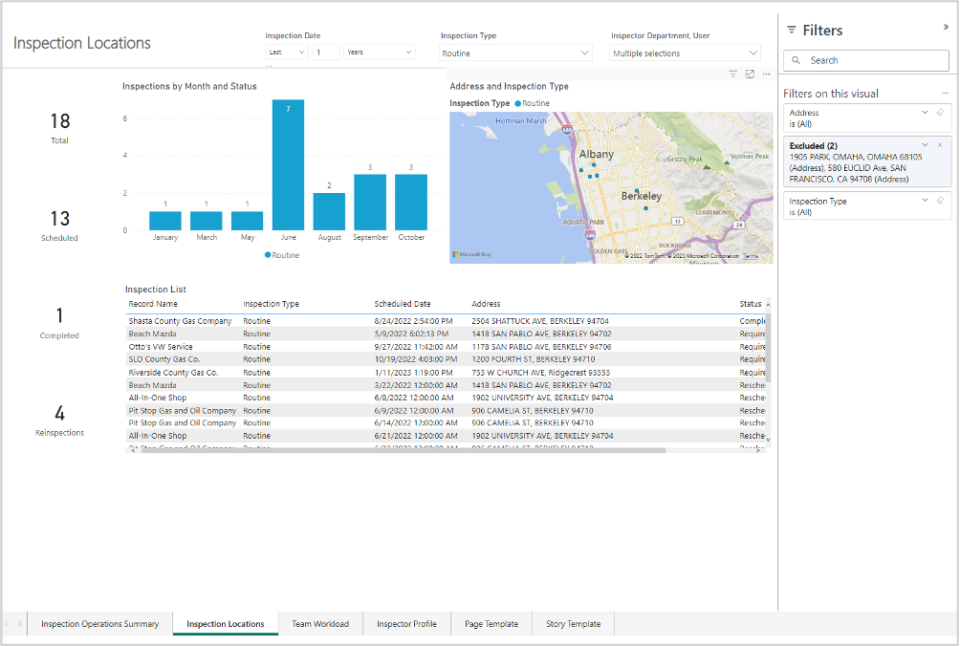Expand the Address filter card chevron
Screen dimensions: 960x646
point(924,114)
